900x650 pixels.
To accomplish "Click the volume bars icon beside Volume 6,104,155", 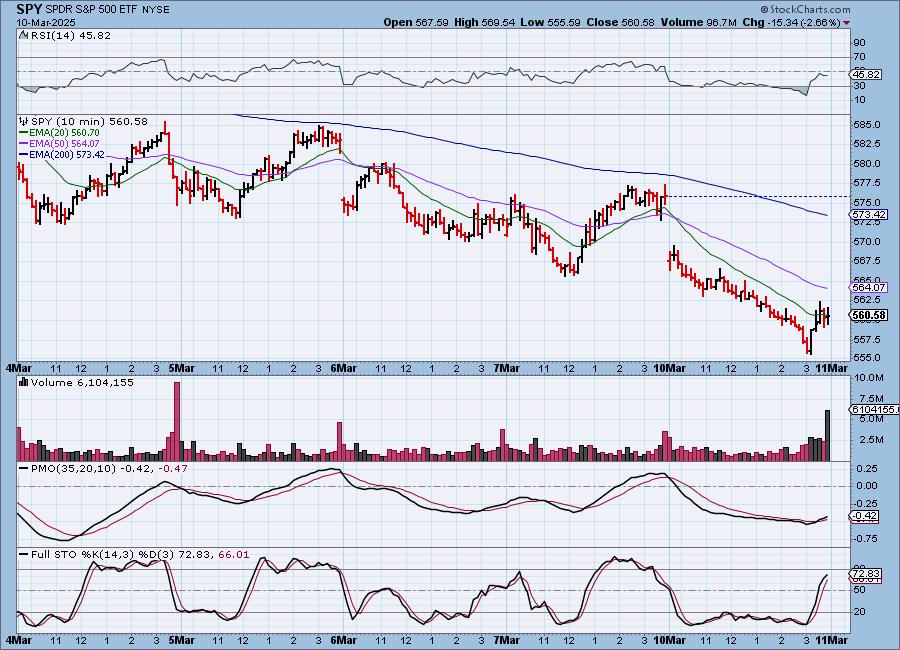I will 24,382.
